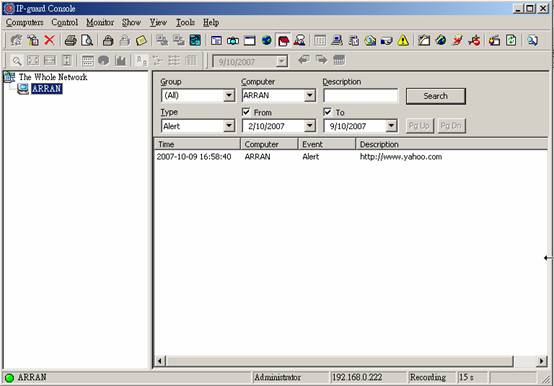Open the Monitor menu
Screen dimensions: 554x386
tap(100, 22)
